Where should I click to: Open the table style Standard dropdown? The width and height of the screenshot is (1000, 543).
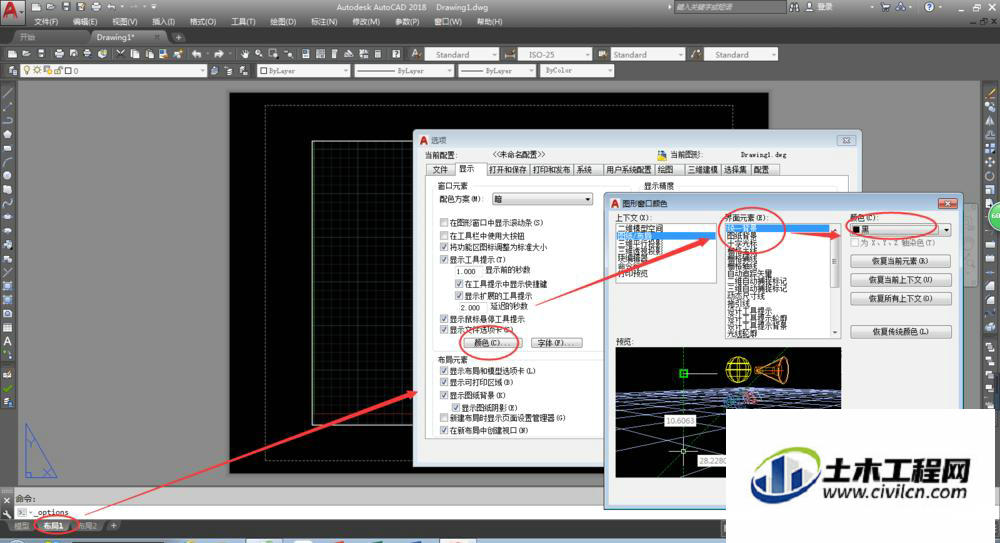[647, 54]
